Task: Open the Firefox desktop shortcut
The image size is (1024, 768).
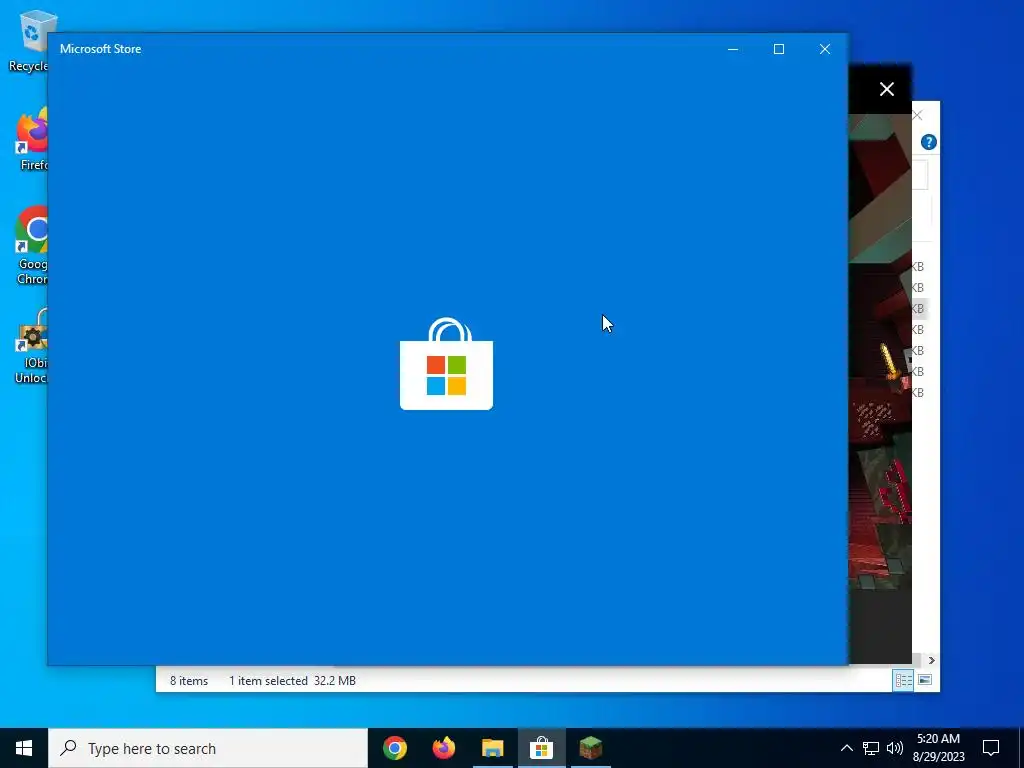Action: (32, 140)
